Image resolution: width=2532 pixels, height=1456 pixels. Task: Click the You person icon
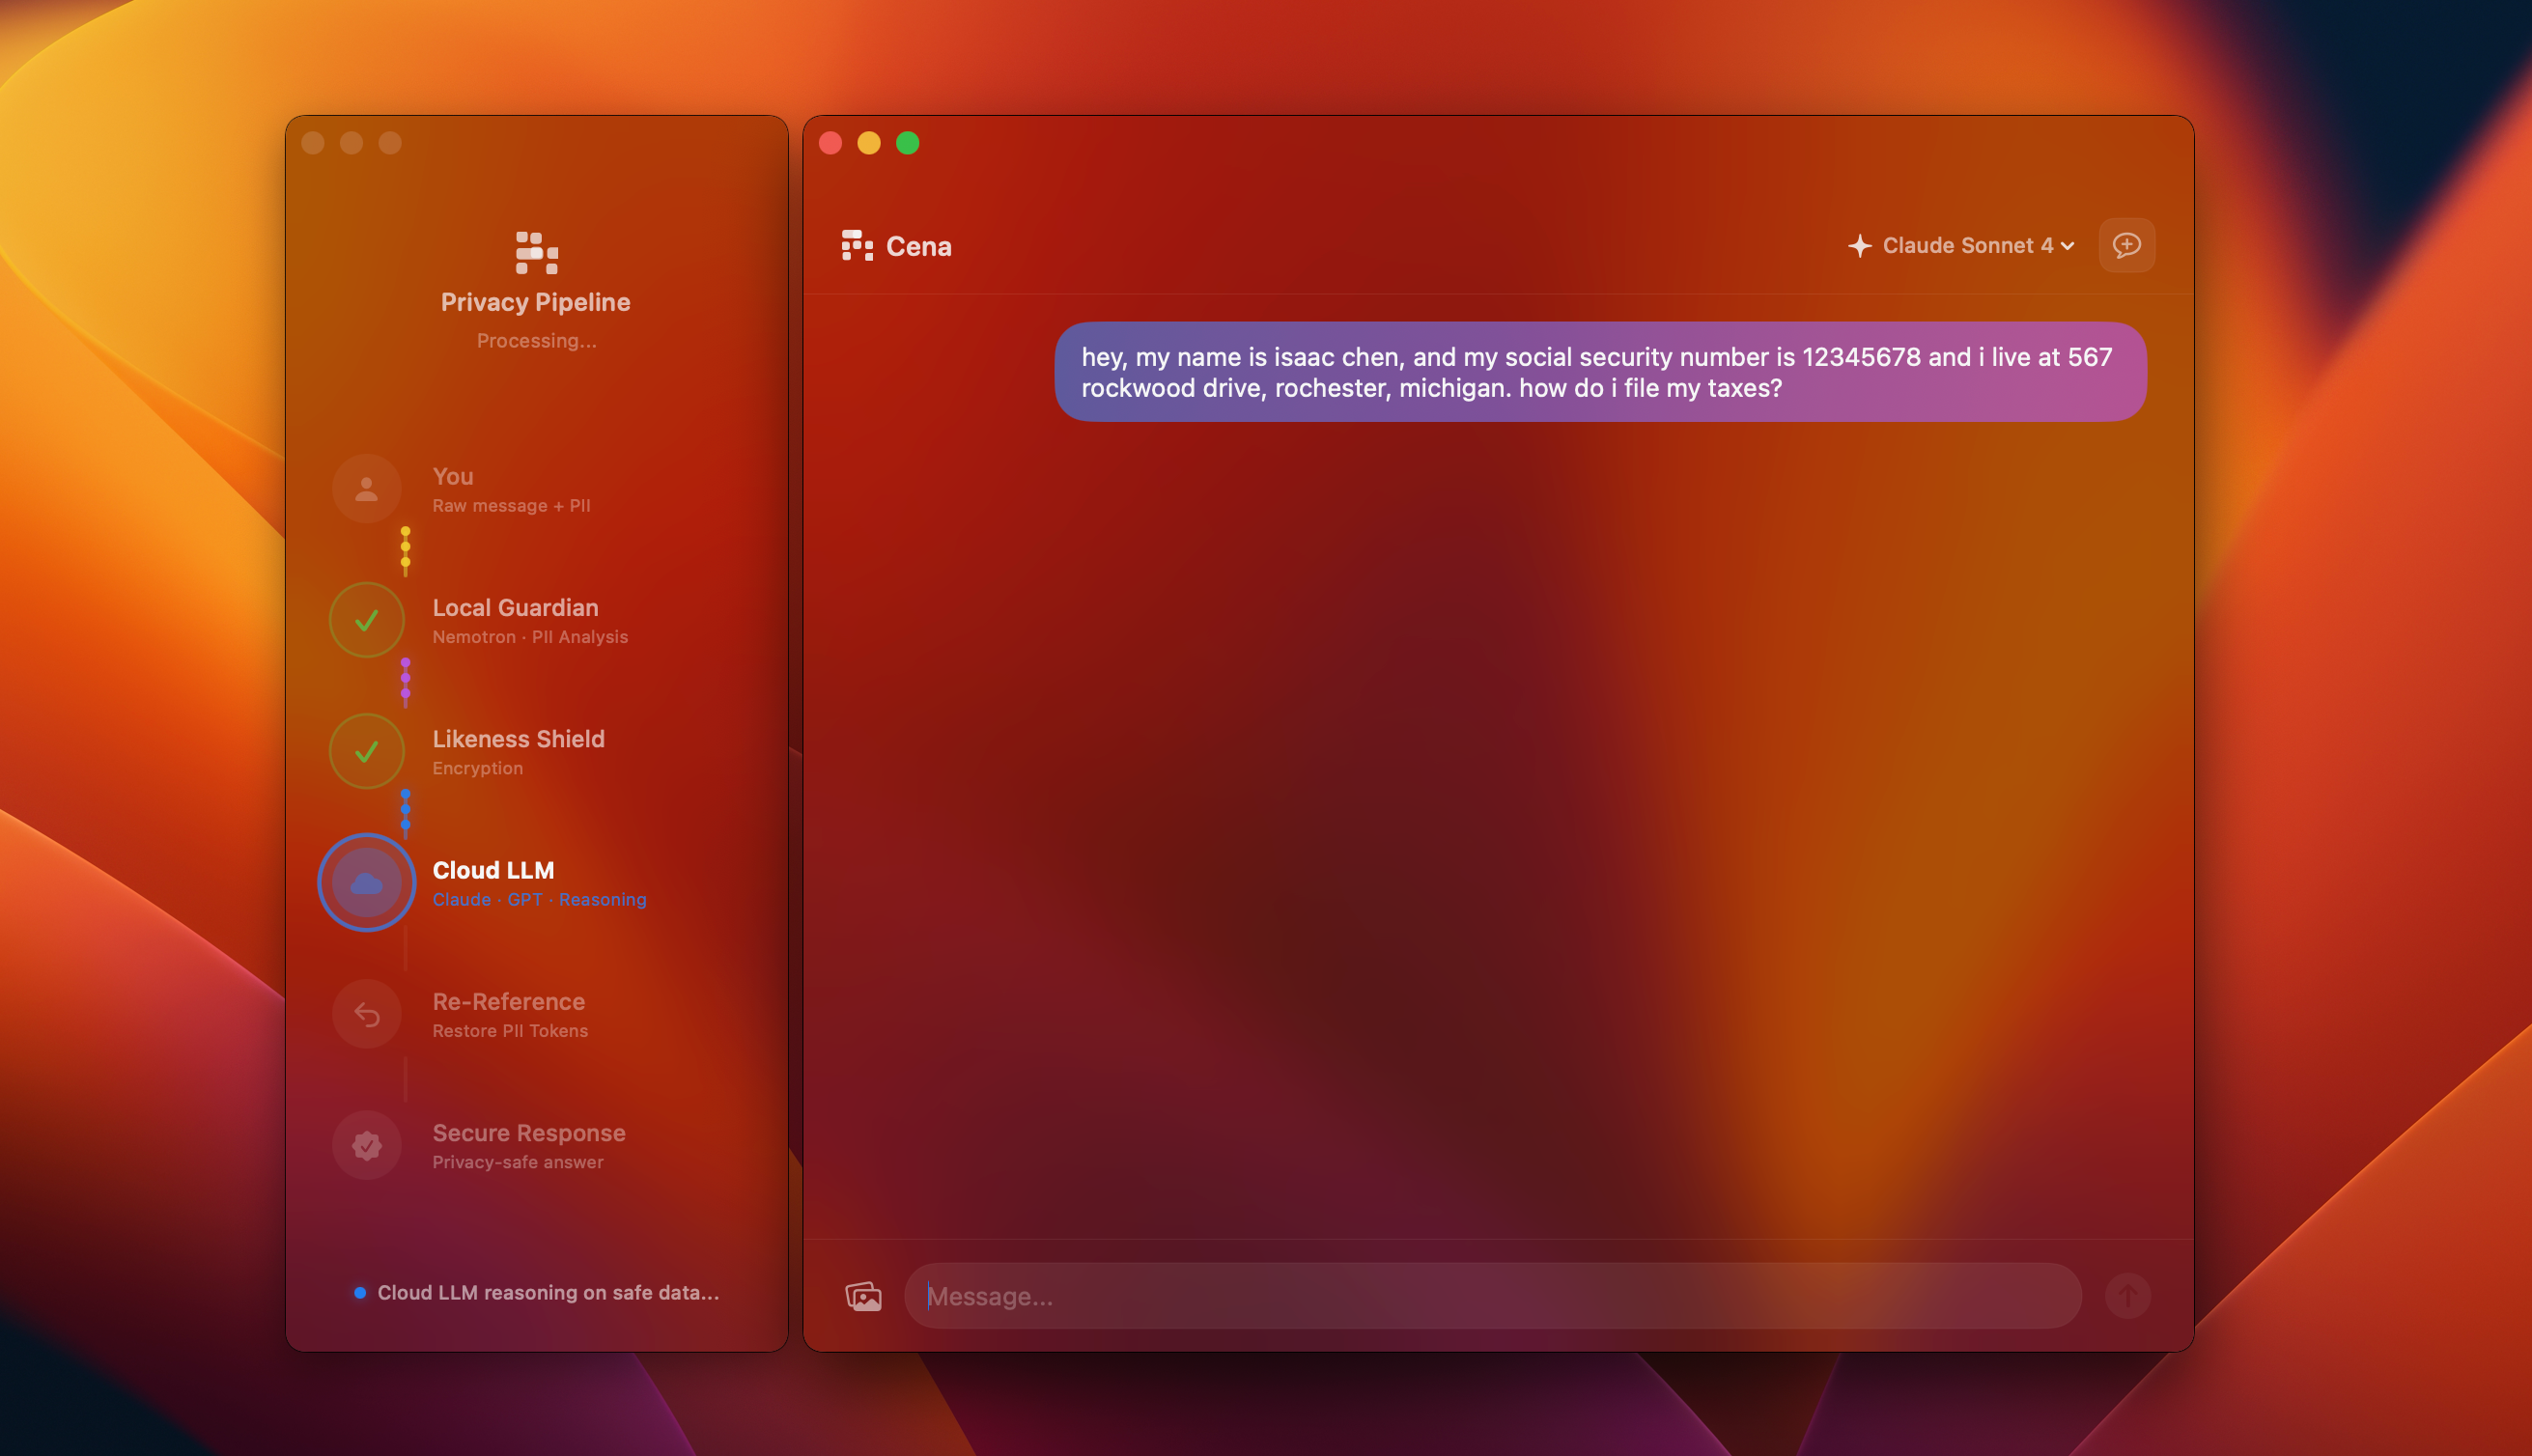pyautogui.click(x=367, y=489)
